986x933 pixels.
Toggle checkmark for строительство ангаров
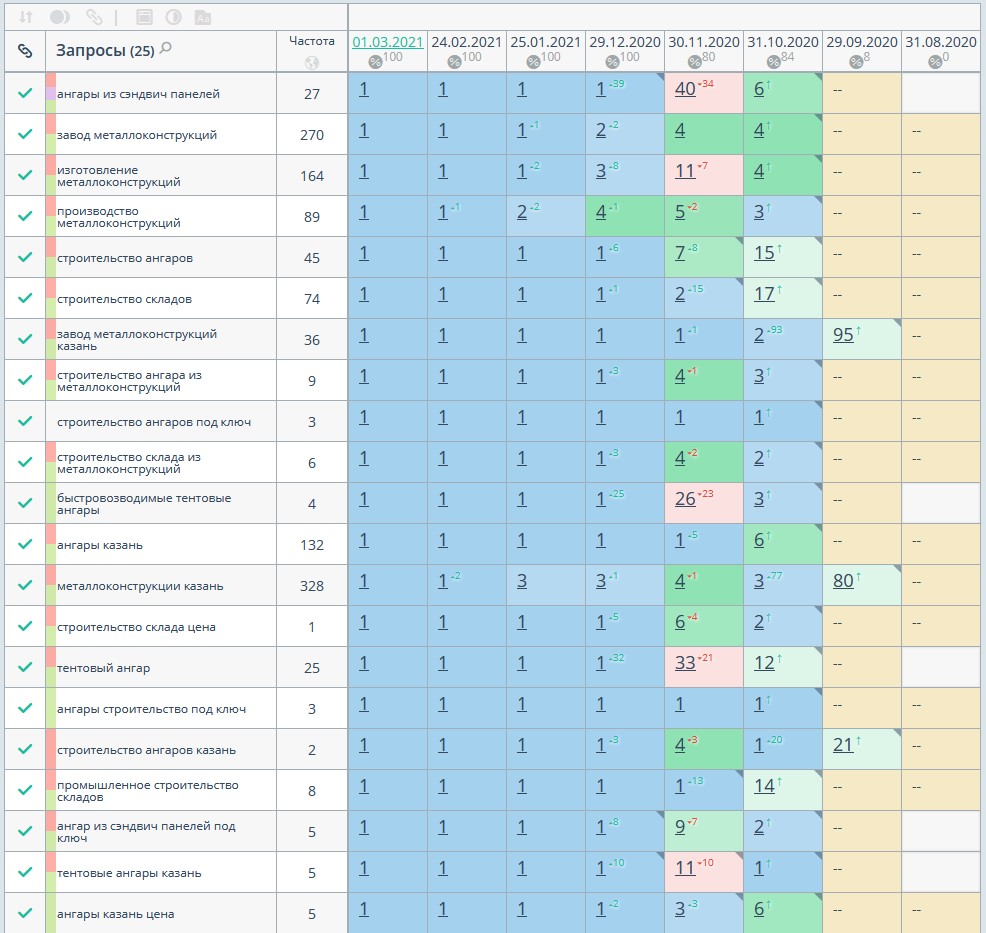tap(25, 257)
